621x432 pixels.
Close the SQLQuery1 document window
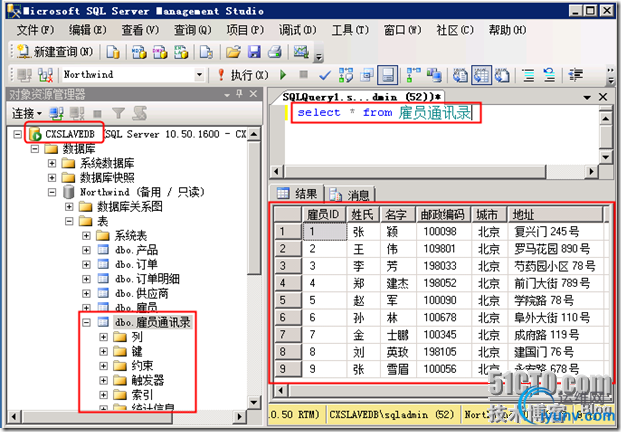[x=603, y=97]
